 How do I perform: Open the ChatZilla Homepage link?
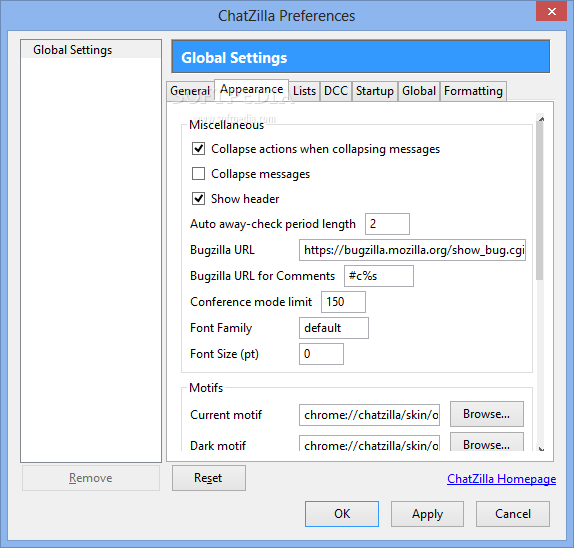coord(502,479)
